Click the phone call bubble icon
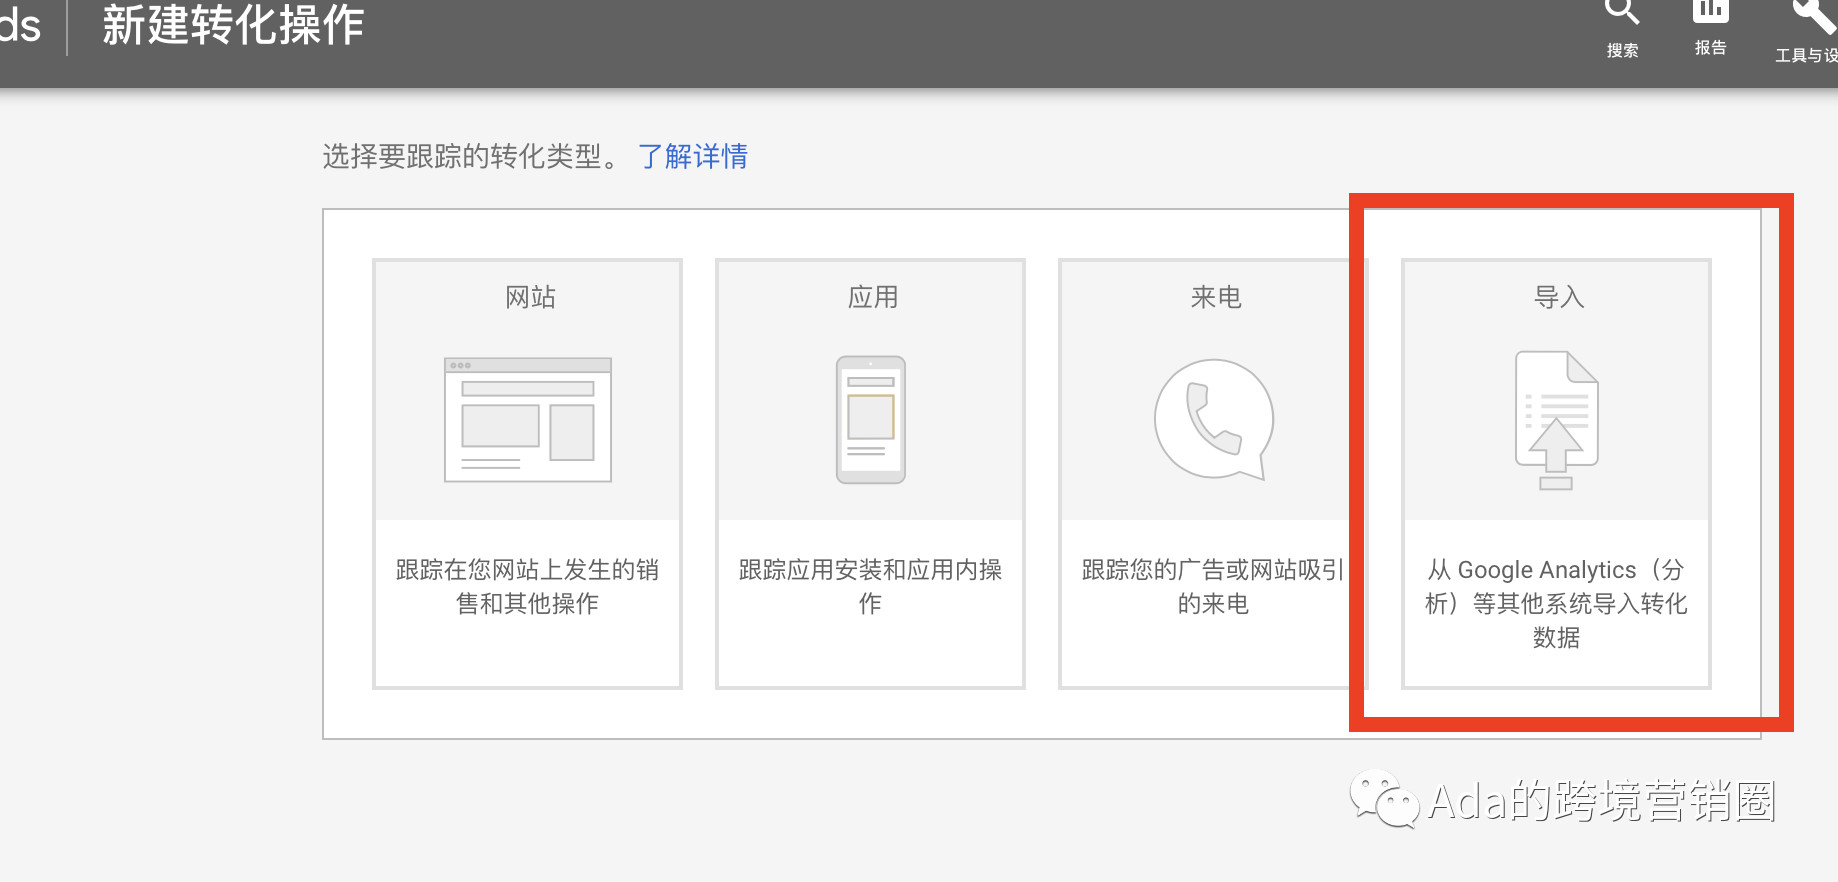Viewport: 1838px width, 882px height. [1214, 419]
